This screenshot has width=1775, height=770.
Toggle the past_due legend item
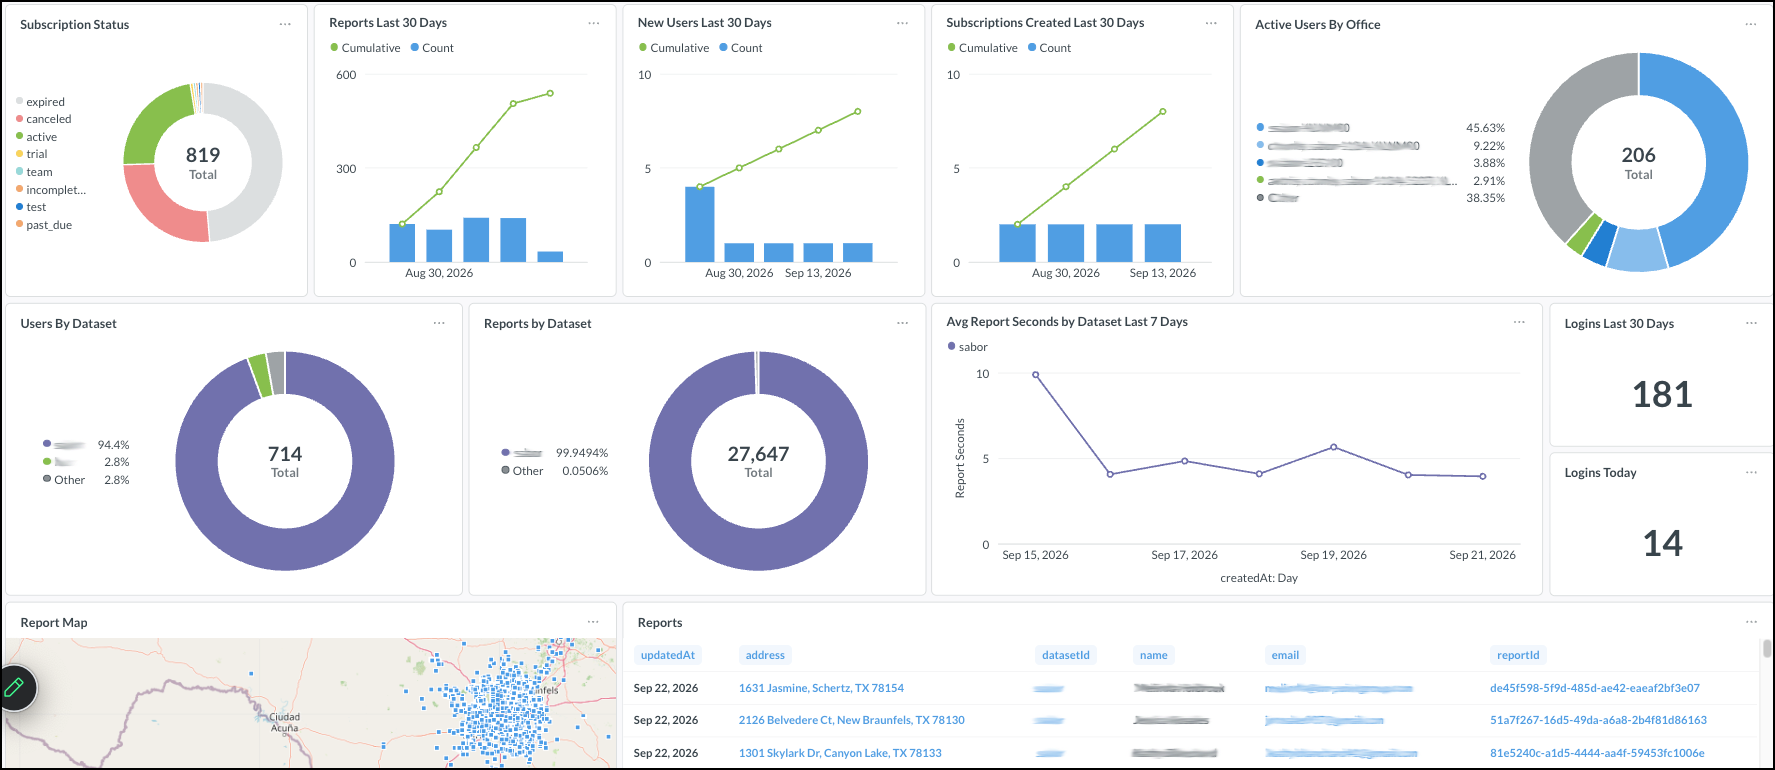click(44, 225)
